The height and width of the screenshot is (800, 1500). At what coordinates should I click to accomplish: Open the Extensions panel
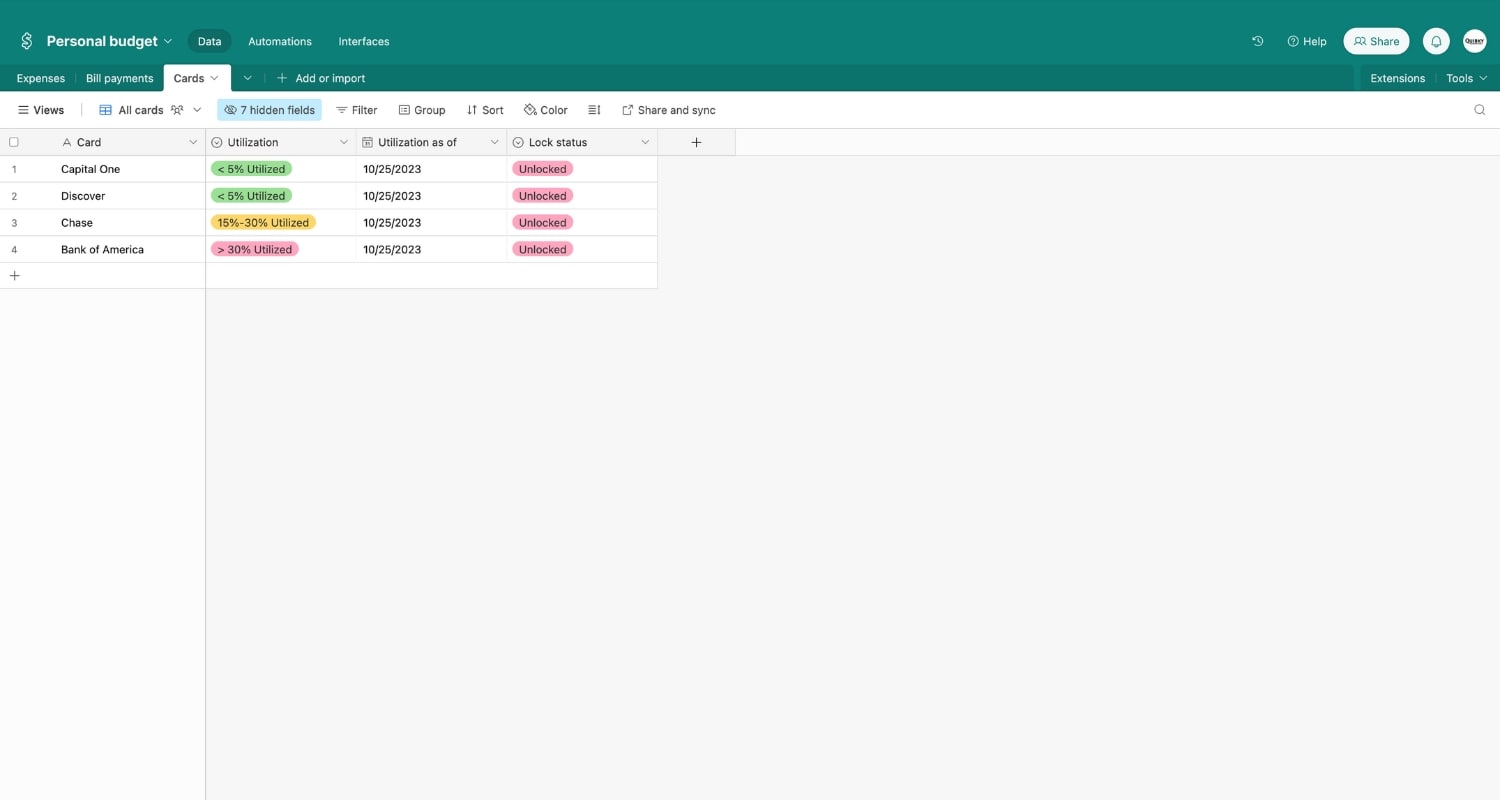pyautogui.click(x=1397, y=78)
